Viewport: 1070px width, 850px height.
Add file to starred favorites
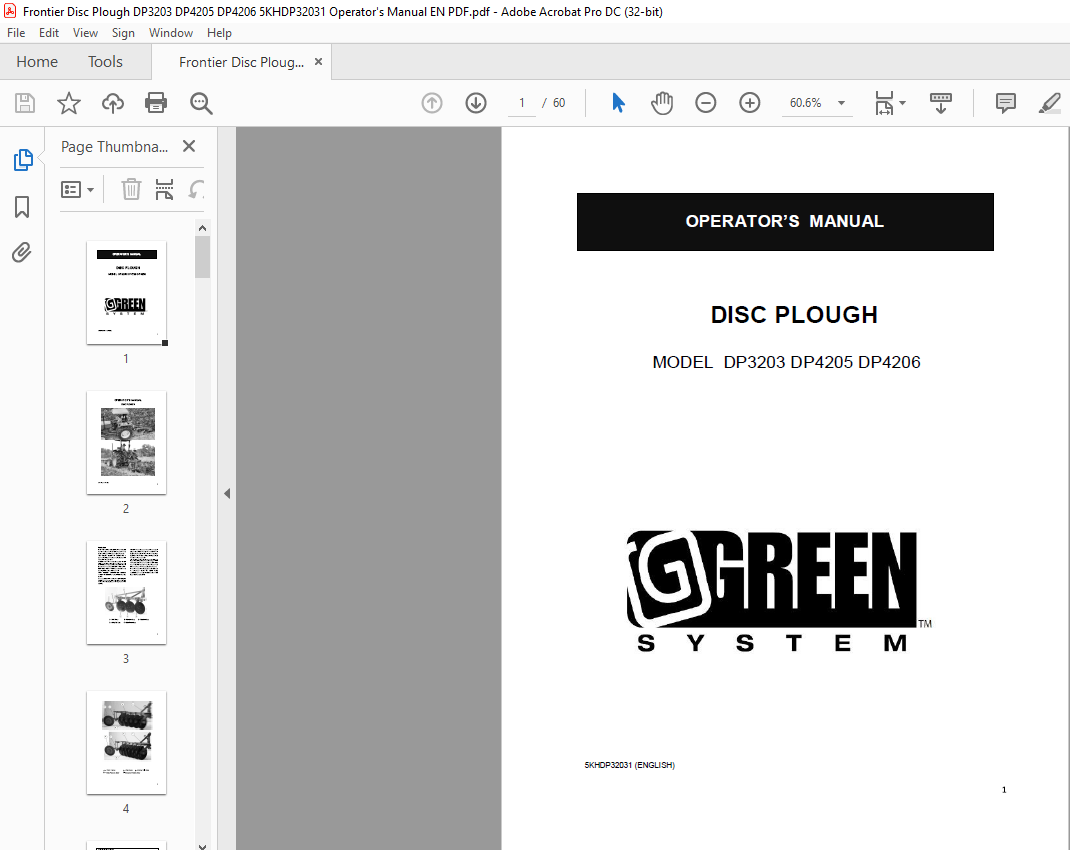69,103
